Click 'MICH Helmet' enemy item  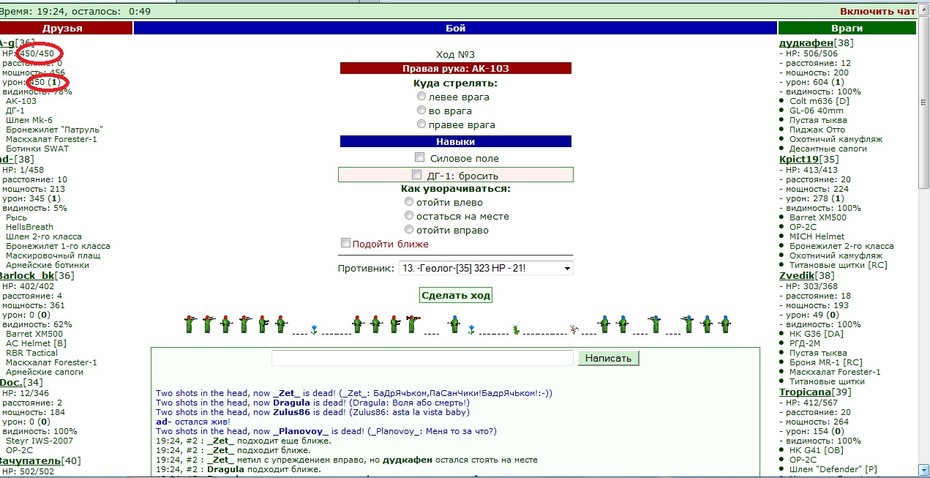pyautogui.click(x=817, y=236)
